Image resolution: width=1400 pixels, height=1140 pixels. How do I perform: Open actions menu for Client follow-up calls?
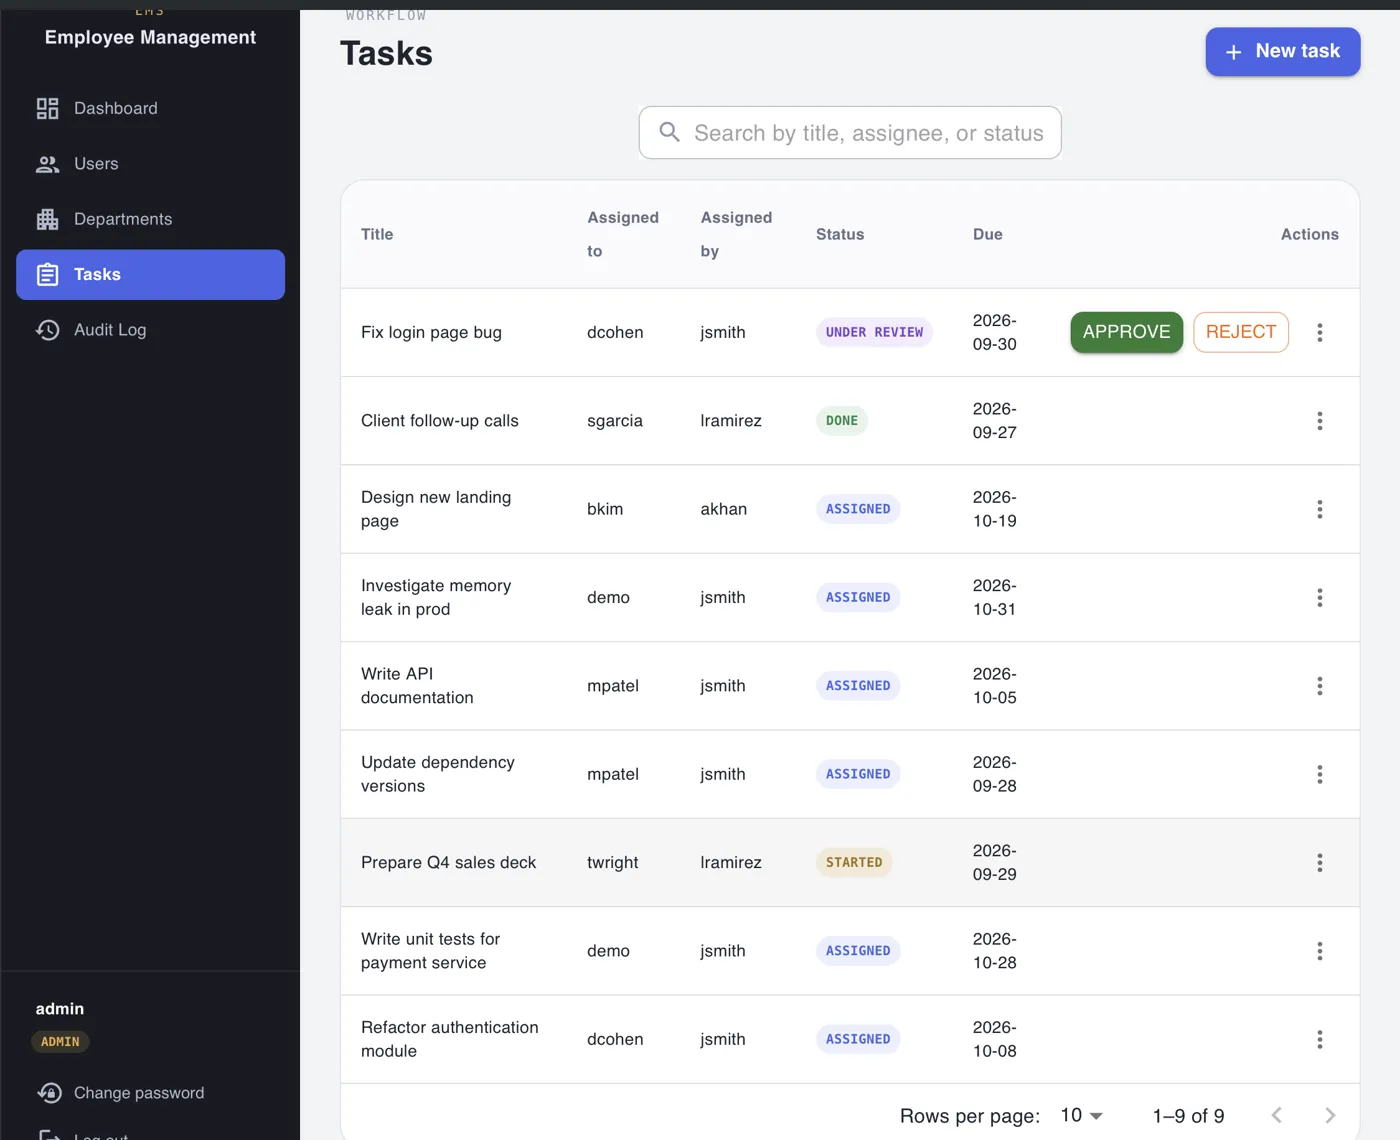coord(1320,421)
